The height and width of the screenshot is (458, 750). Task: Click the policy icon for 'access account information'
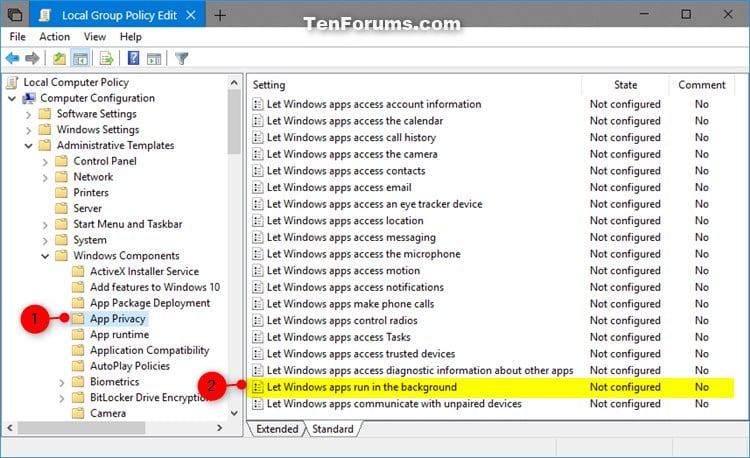(x=257, y=104)
